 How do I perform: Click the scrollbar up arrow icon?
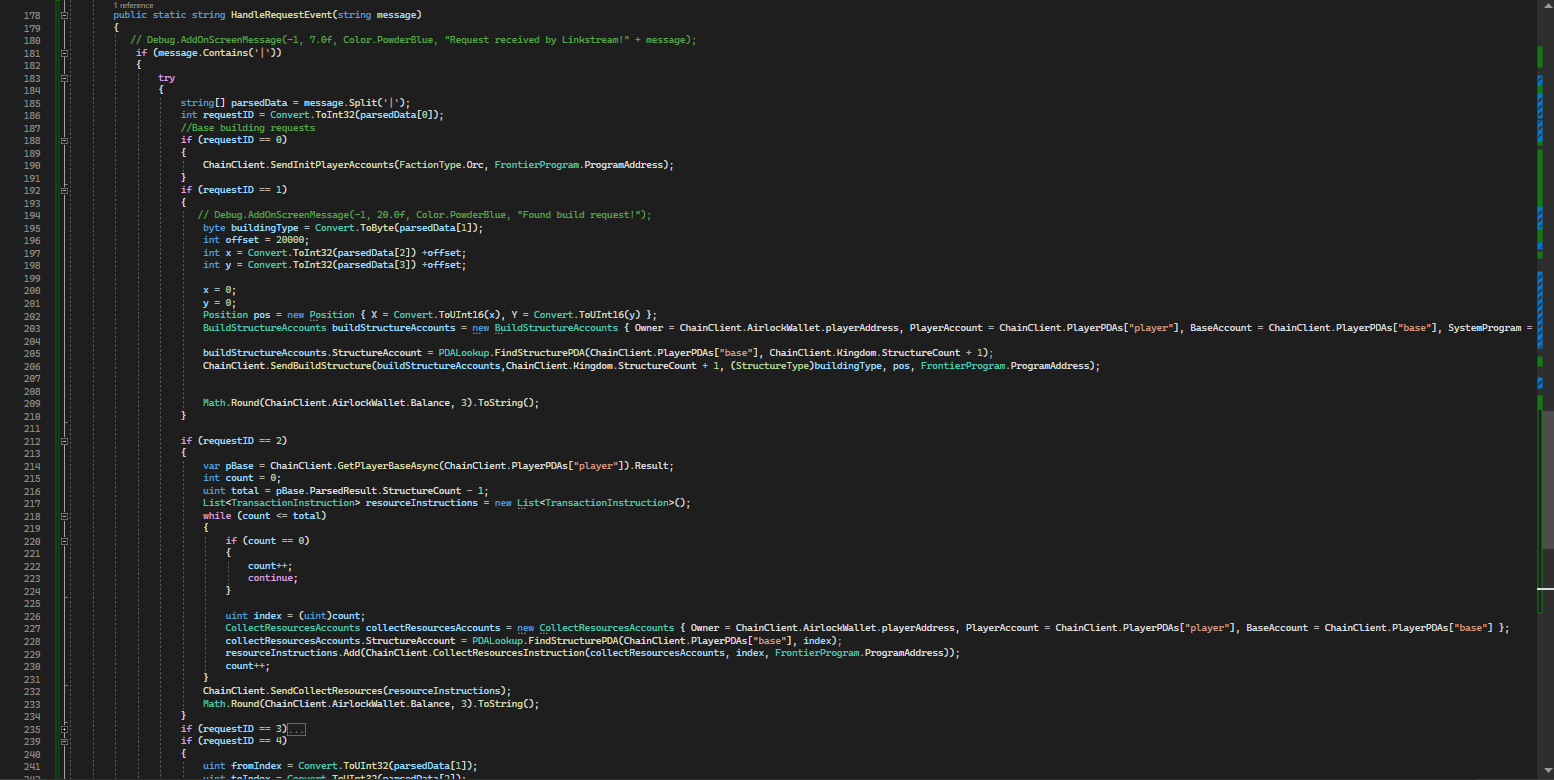click(1547, 6)
